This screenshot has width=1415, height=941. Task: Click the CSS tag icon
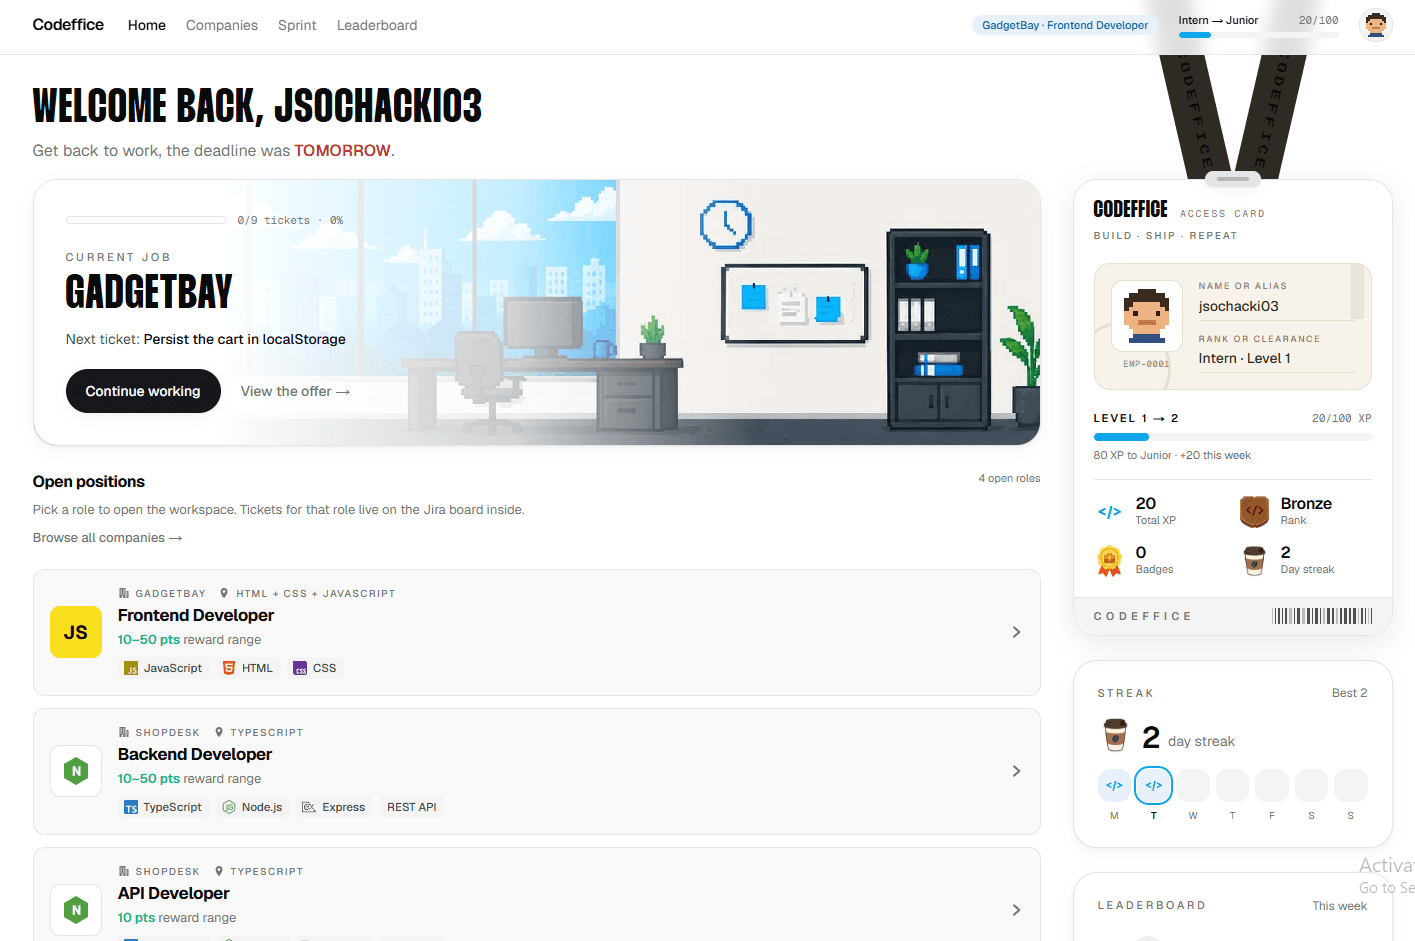[300, 668]
